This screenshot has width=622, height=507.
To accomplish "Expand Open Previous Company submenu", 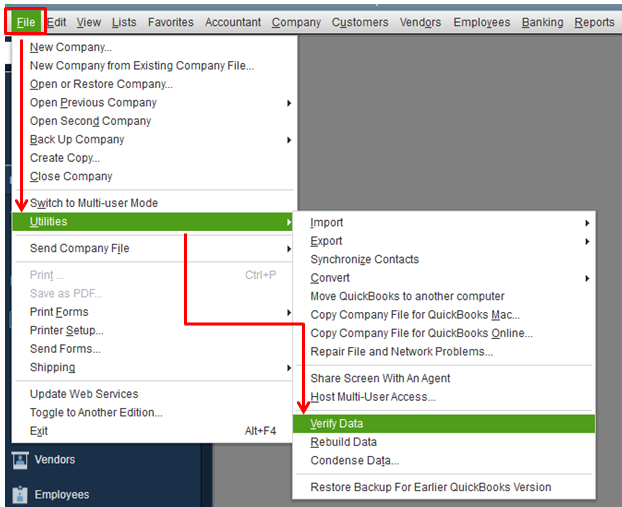I will [x=155, y=102].
